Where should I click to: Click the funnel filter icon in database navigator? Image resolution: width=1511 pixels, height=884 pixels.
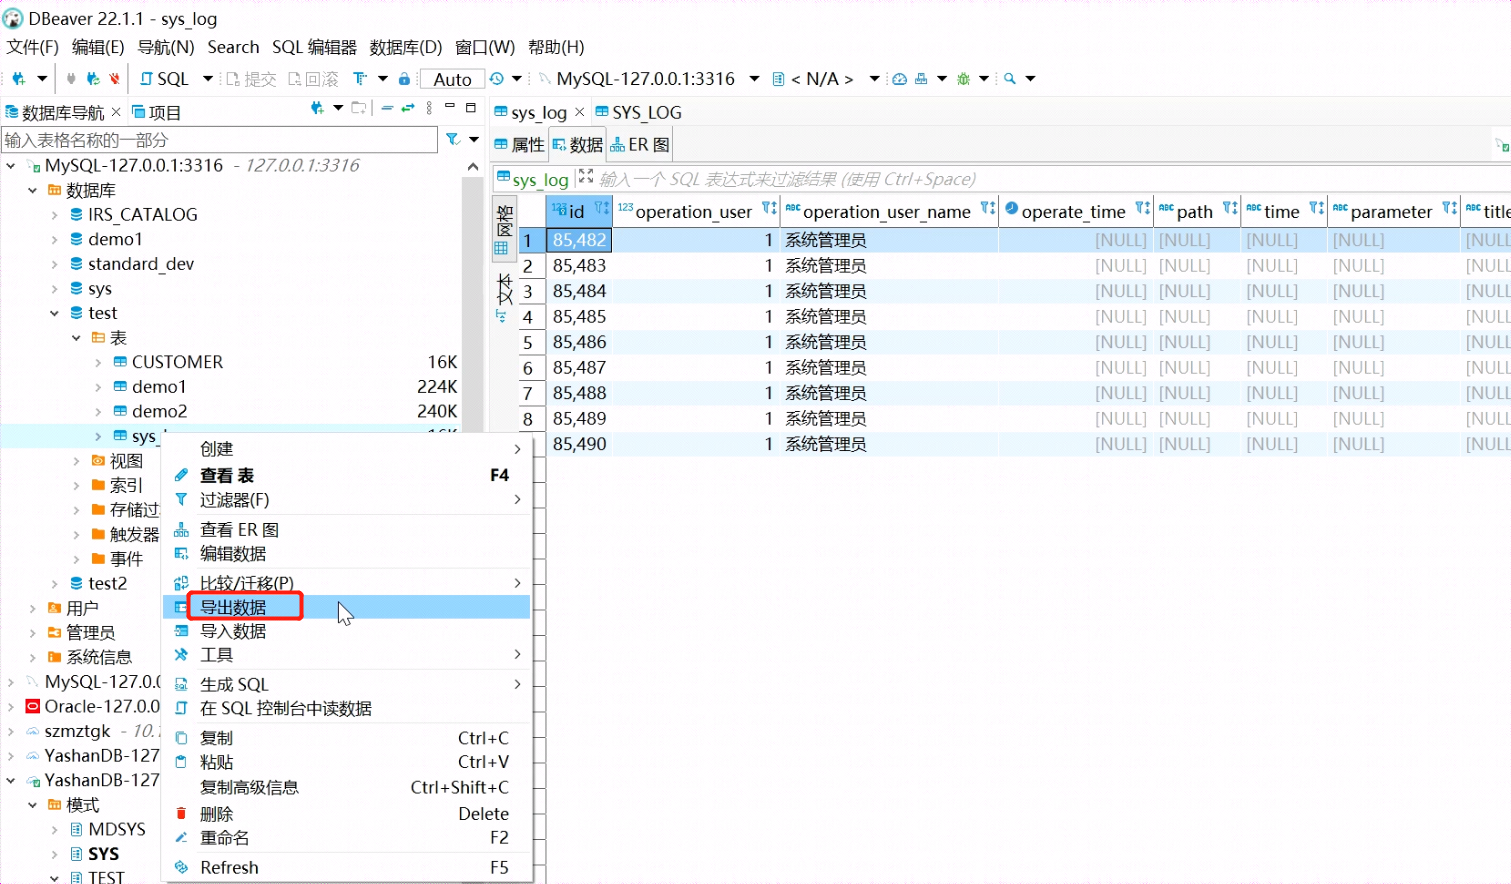(452, 137)
